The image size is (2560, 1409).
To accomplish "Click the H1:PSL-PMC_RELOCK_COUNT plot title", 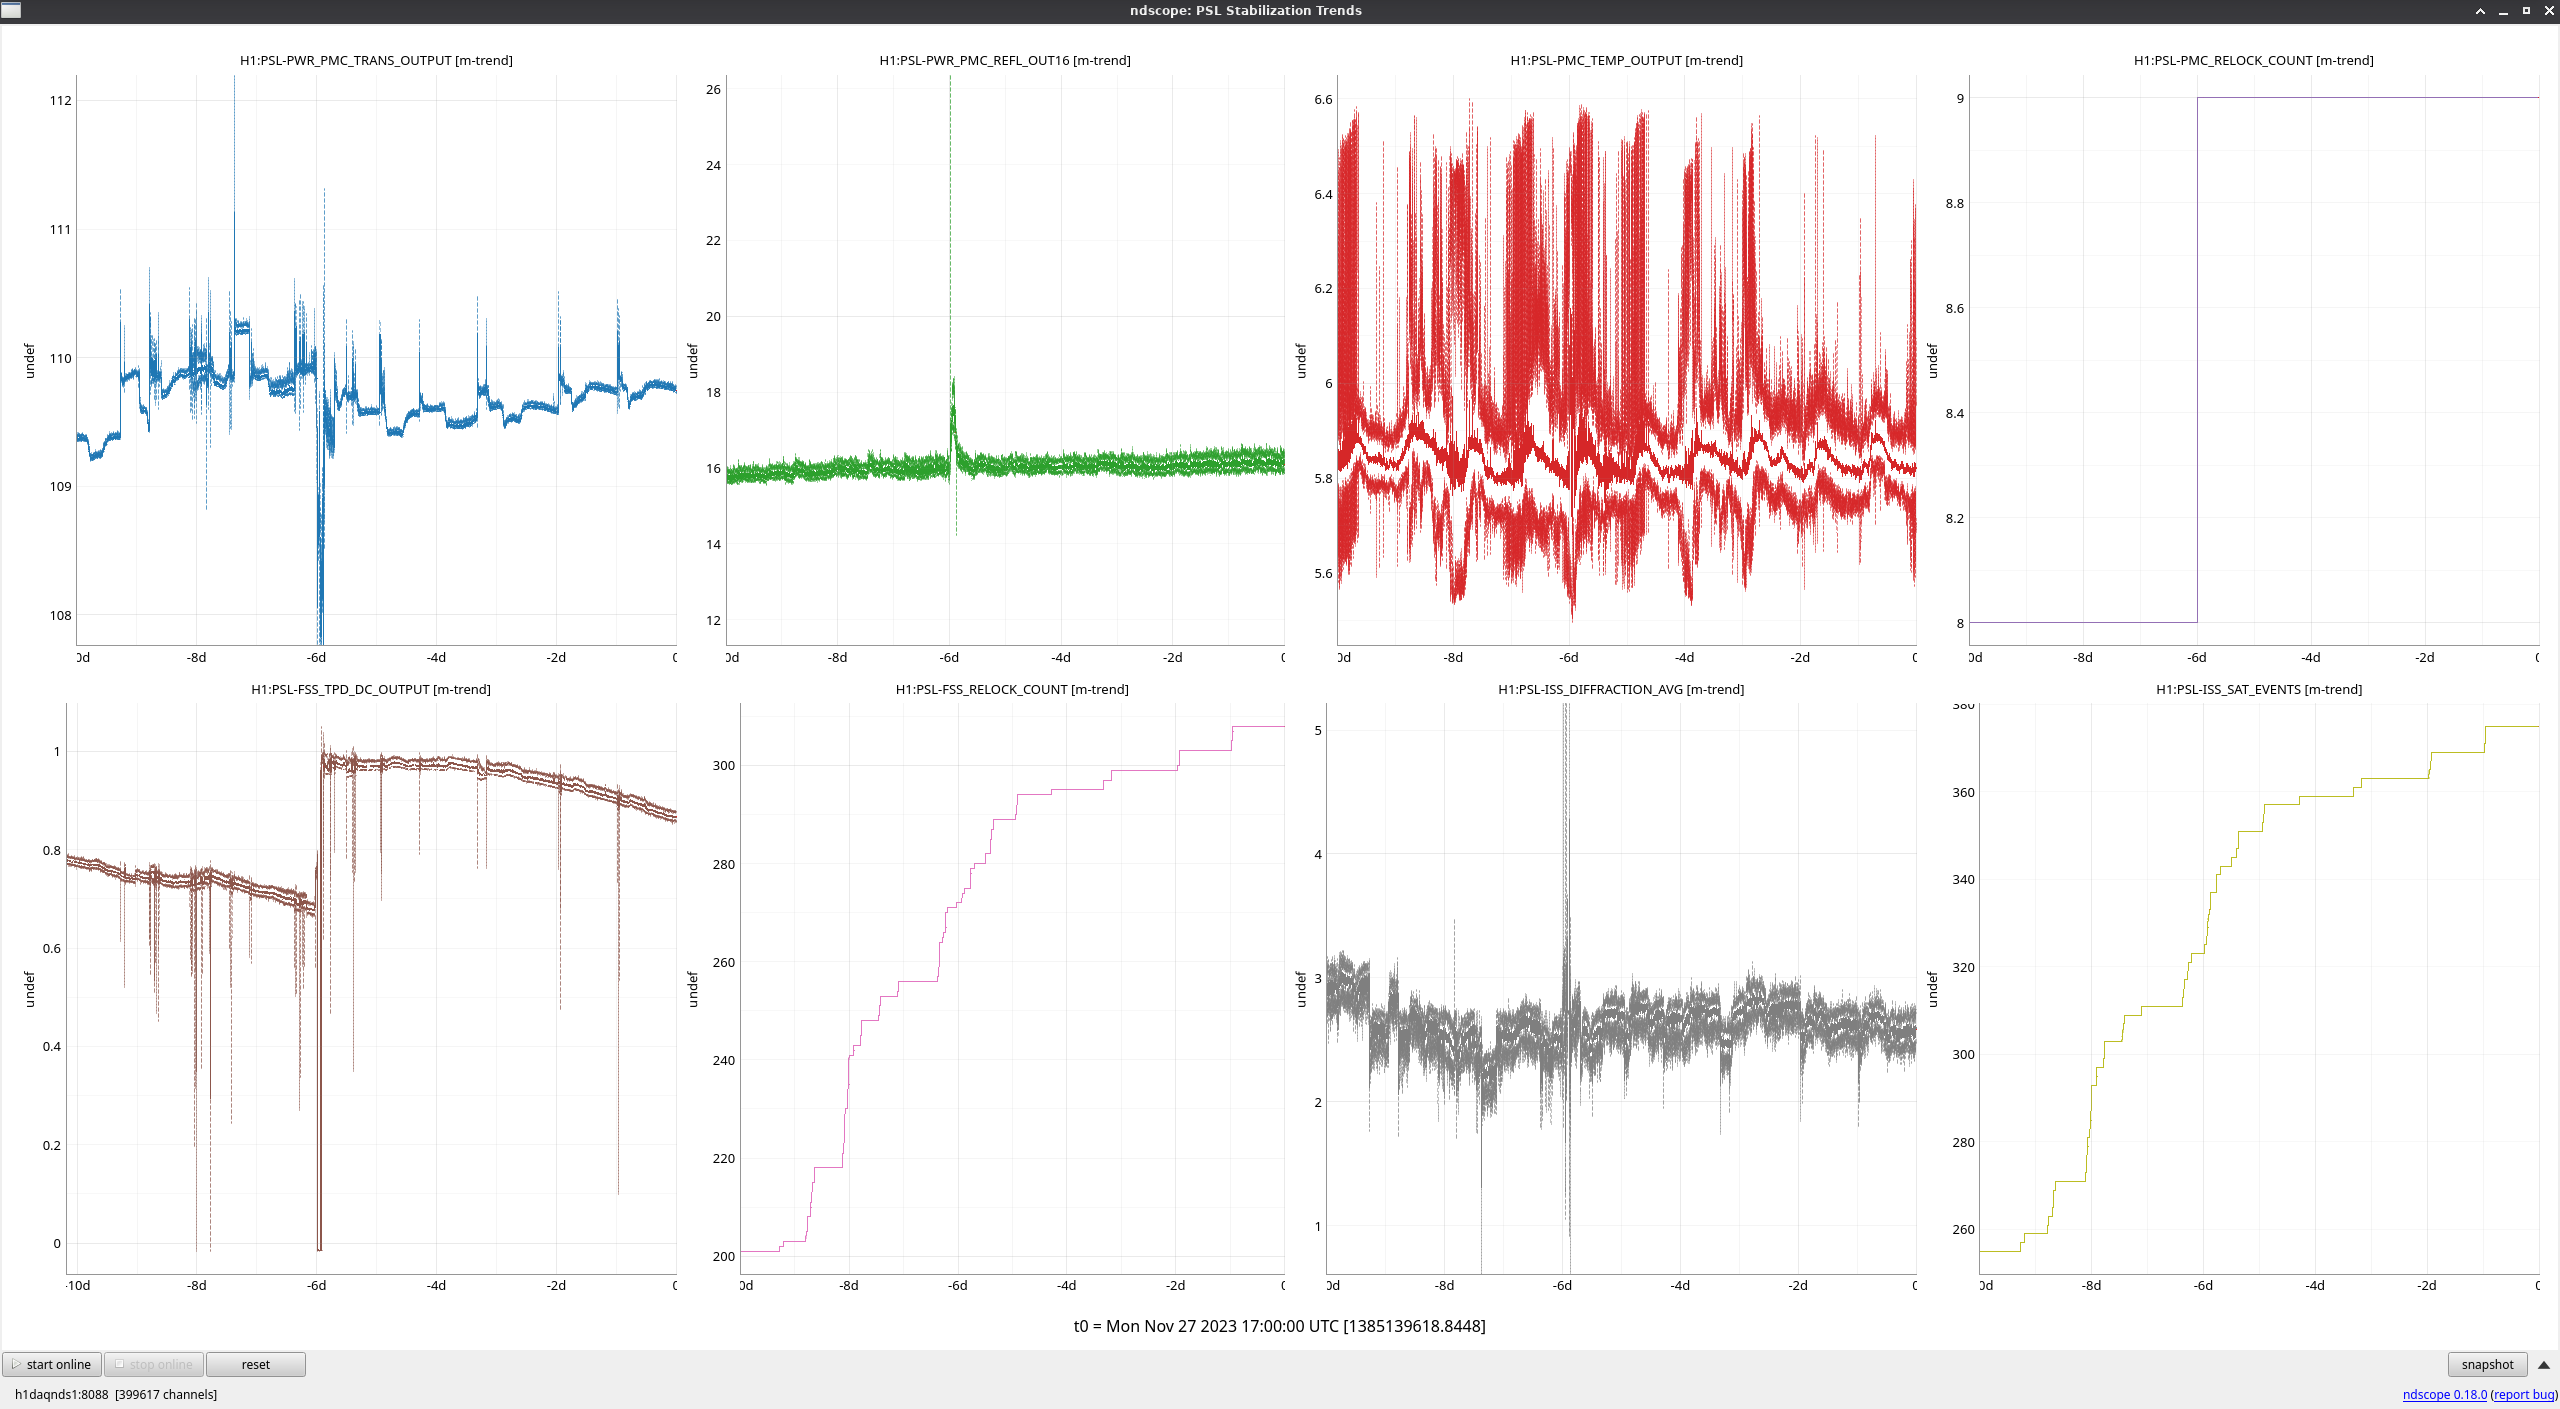I will click(x=2253, y=60).
